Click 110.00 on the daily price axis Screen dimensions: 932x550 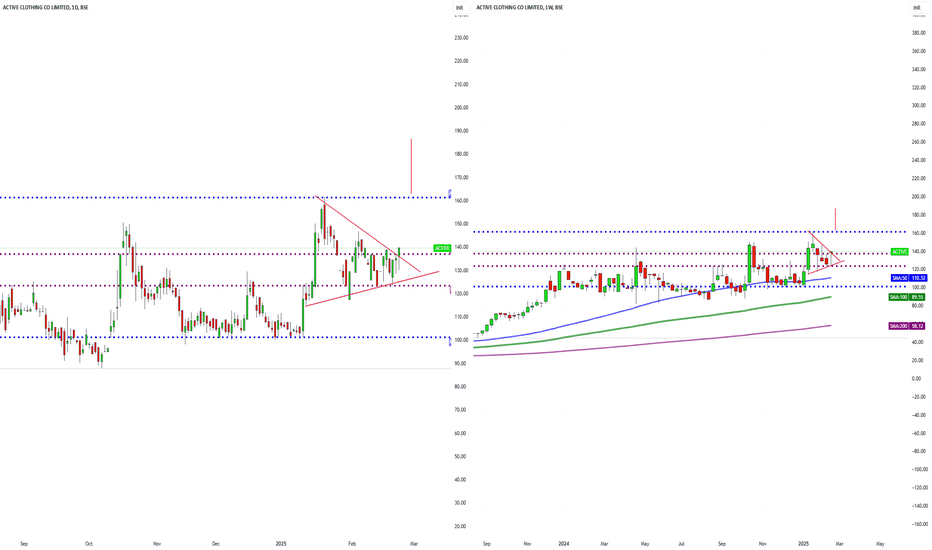(461, 317)
